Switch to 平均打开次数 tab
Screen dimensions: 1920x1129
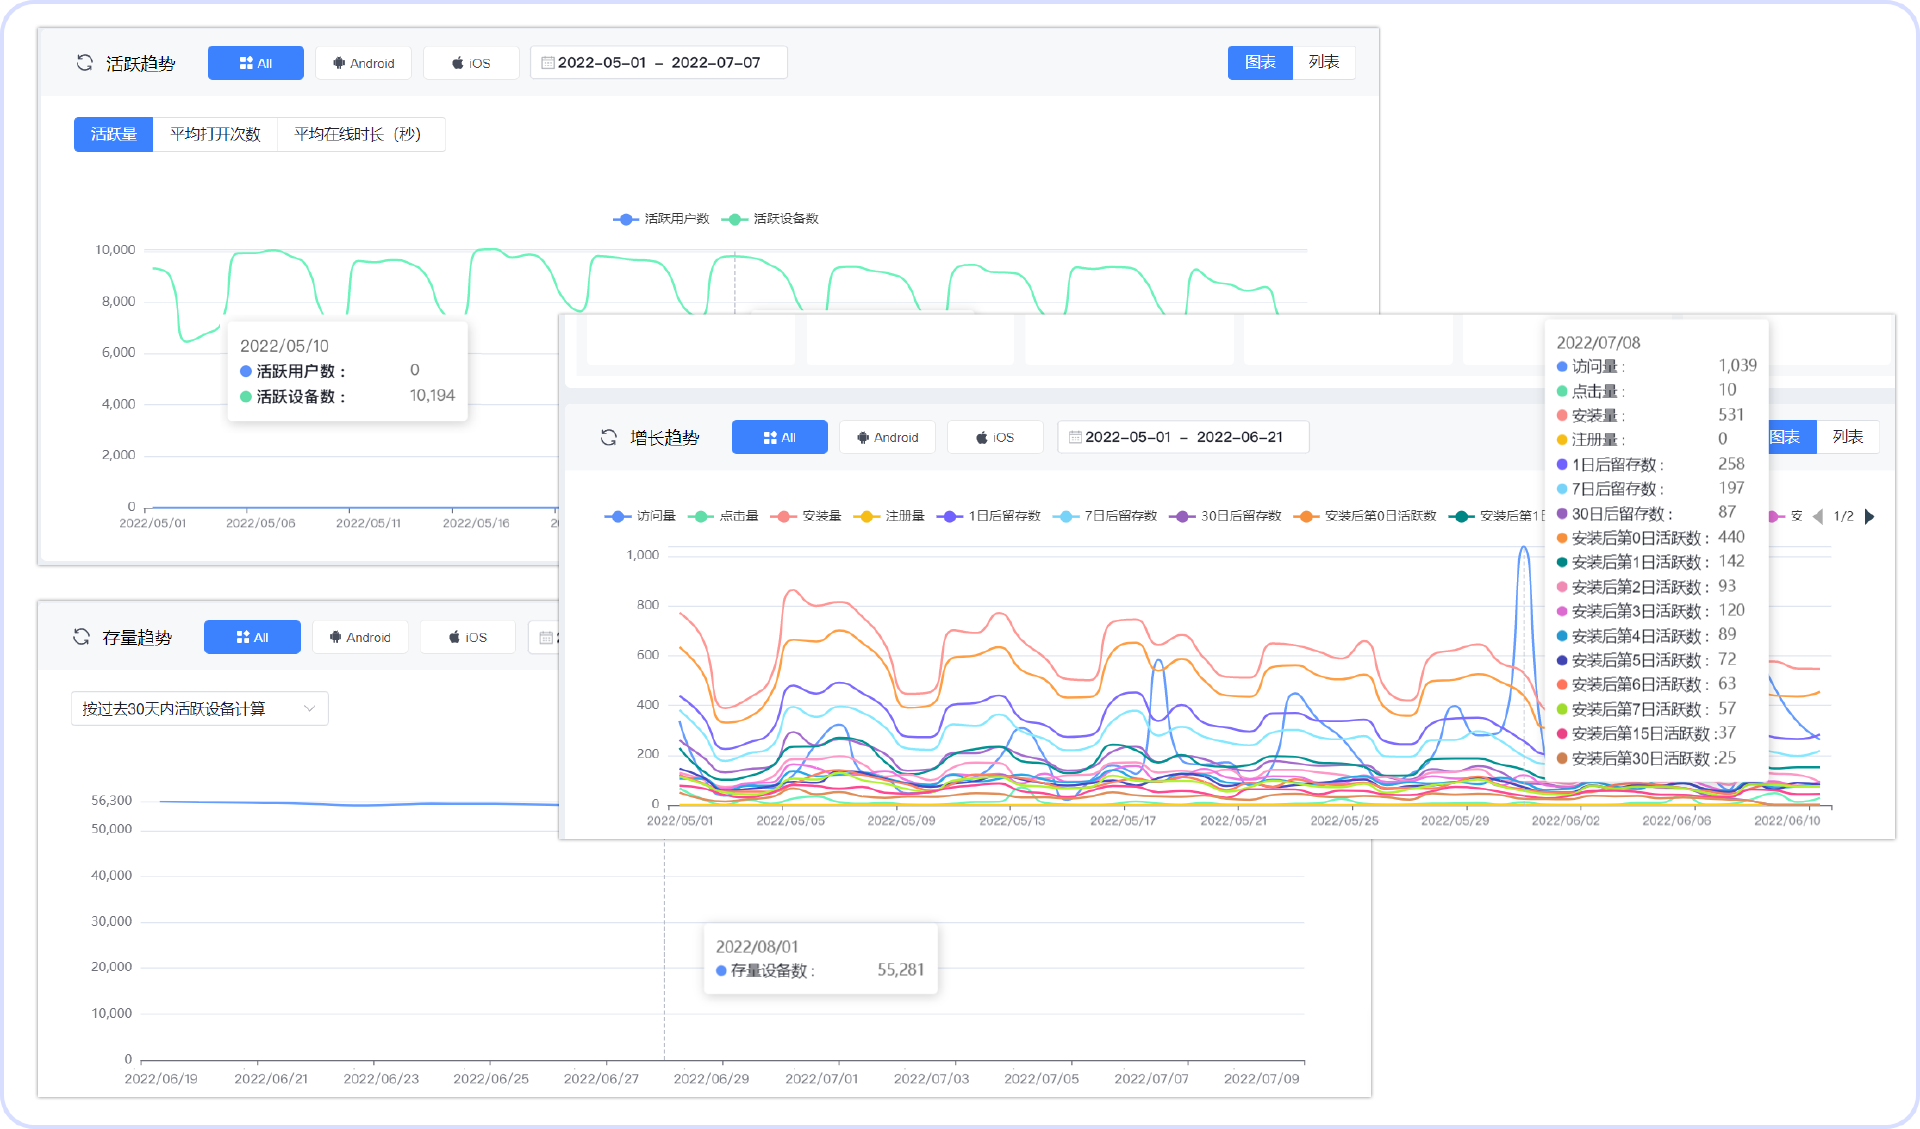point(215,134)
